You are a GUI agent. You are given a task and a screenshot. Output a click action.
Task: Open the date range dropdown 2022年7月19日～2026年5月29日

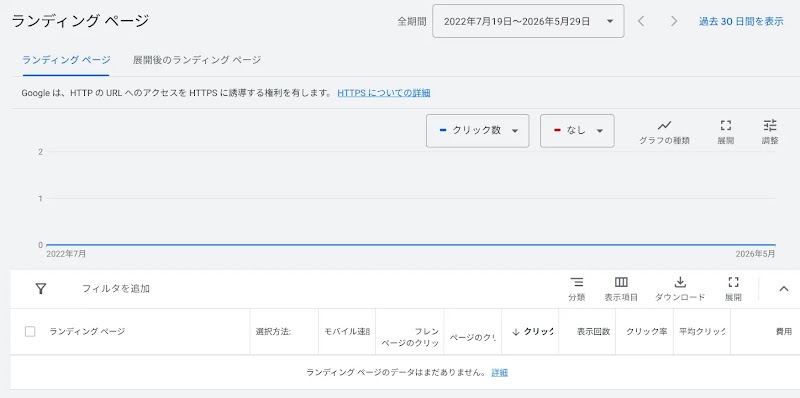point(528,21)
